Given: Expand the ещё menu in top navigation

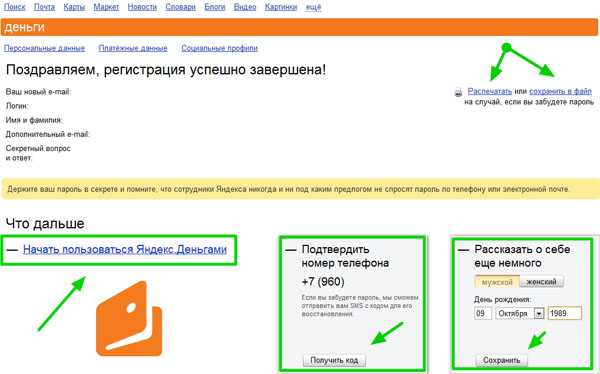Looking at the screenshot, I should [313, 7].
